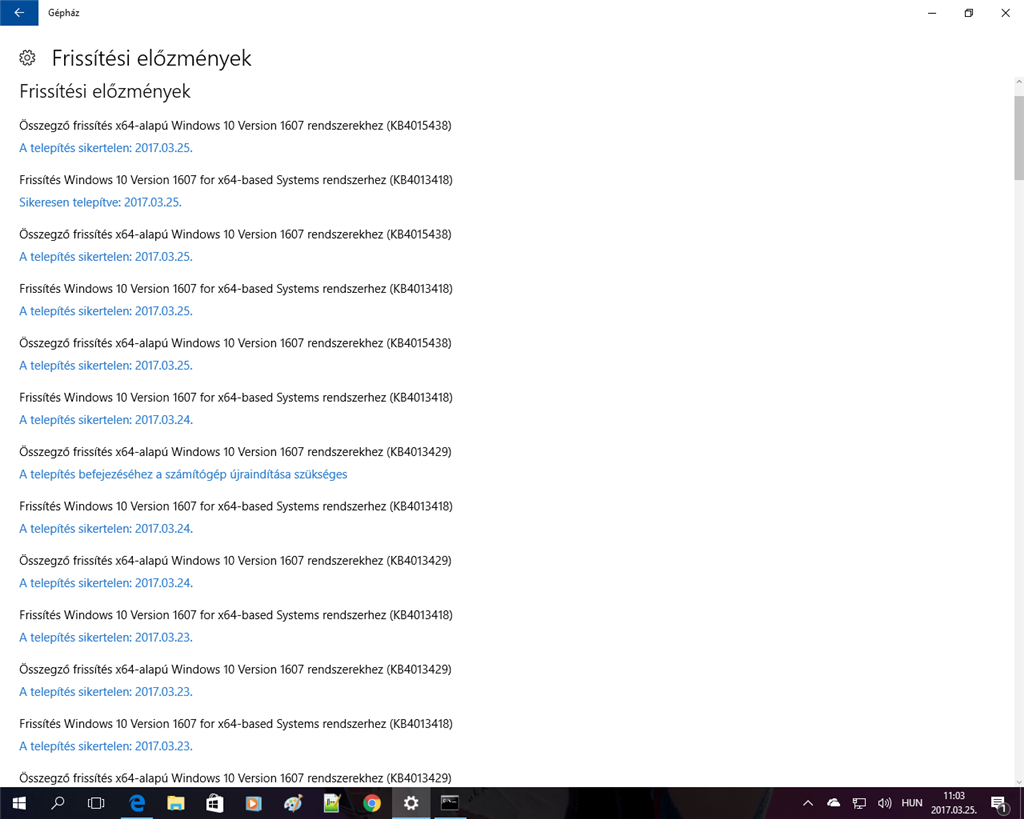This screenshot has height=819, width=1024.
Task: Open the Windows Store taskbar icon
Action: [215, 803]
